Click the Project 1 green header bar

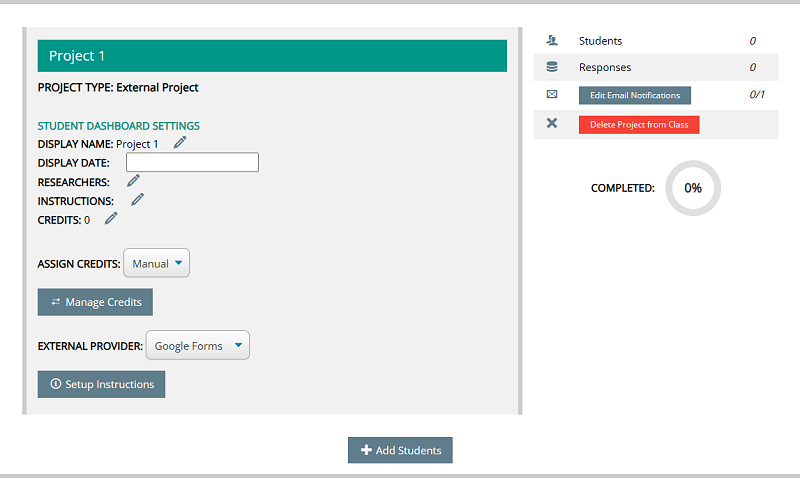point(272,56)
